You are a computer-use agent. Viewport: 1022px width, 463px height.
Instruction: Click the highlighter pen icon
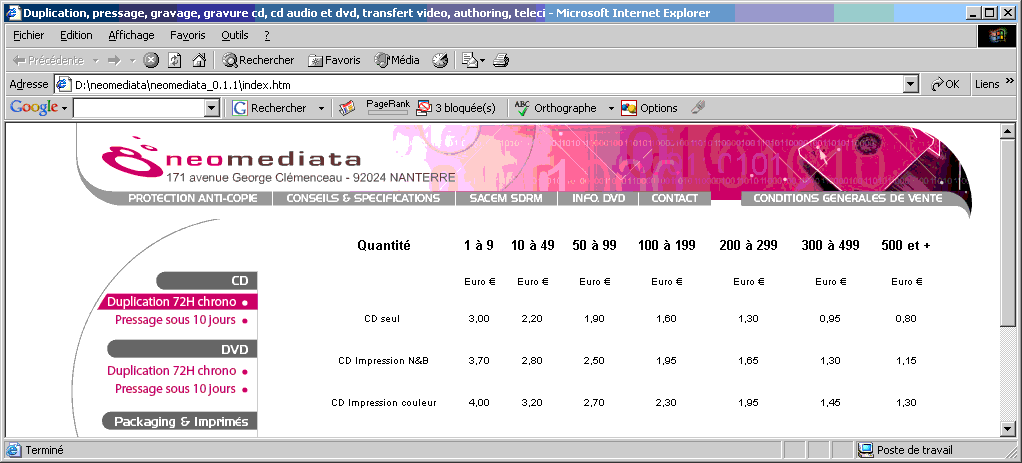point(697,108)
